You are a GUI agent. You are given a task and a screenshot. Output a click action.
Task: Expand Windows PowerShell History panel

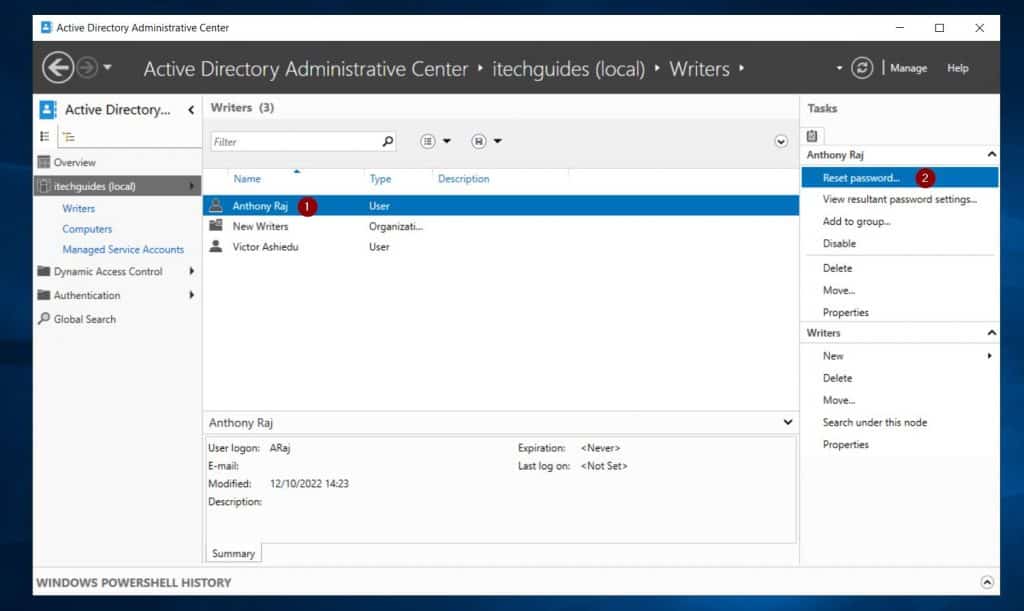coord(987,582)
